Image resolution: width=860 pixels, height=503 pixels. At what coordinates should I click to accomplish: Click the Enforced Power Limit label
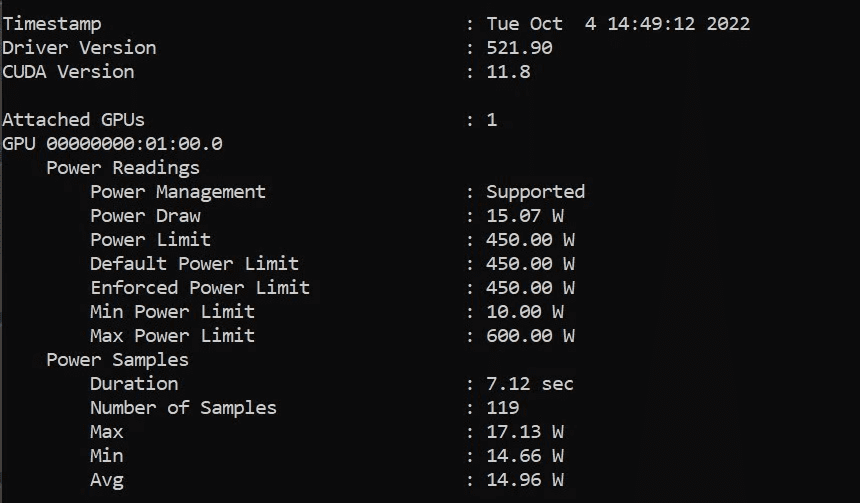pyautogui.click(x=200, y=288)
